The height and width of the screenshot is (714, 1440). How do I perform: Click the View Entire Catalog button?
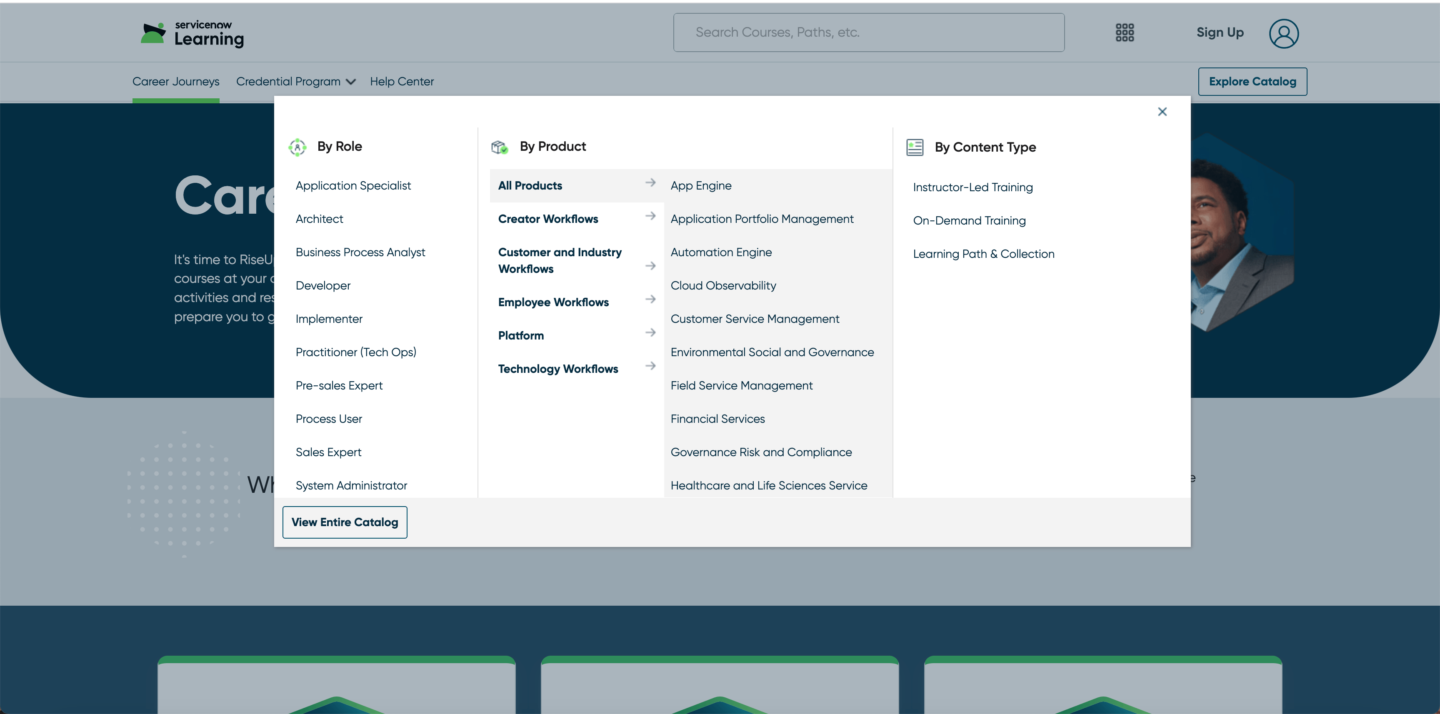click(345, 522)
